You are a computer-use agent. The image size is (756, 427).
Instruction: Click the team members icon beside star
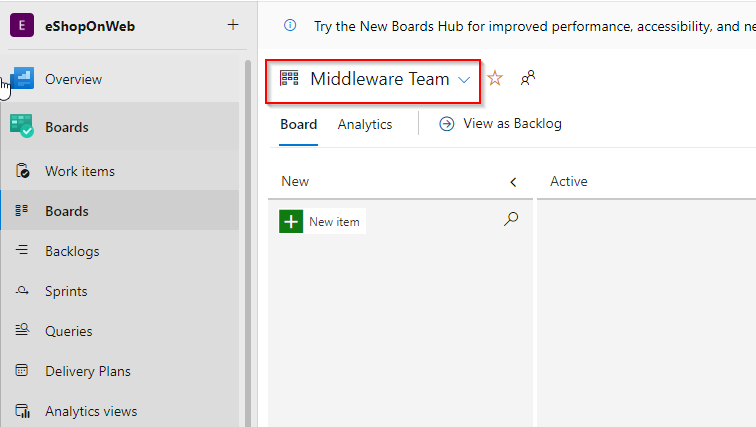click(x=528, y=78)
